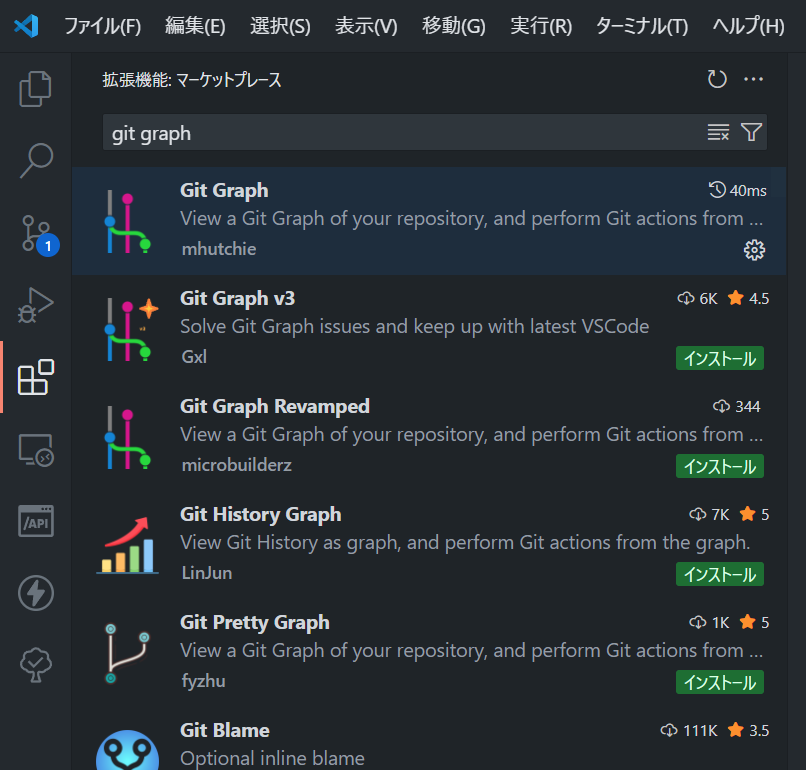Click the 40ms activation time on Git Graph

pos(737,190)
